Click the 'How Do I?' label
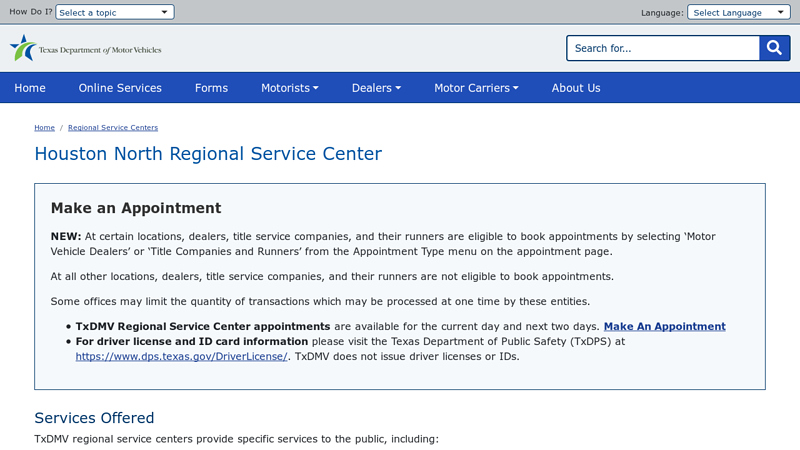 click(31, 12)
